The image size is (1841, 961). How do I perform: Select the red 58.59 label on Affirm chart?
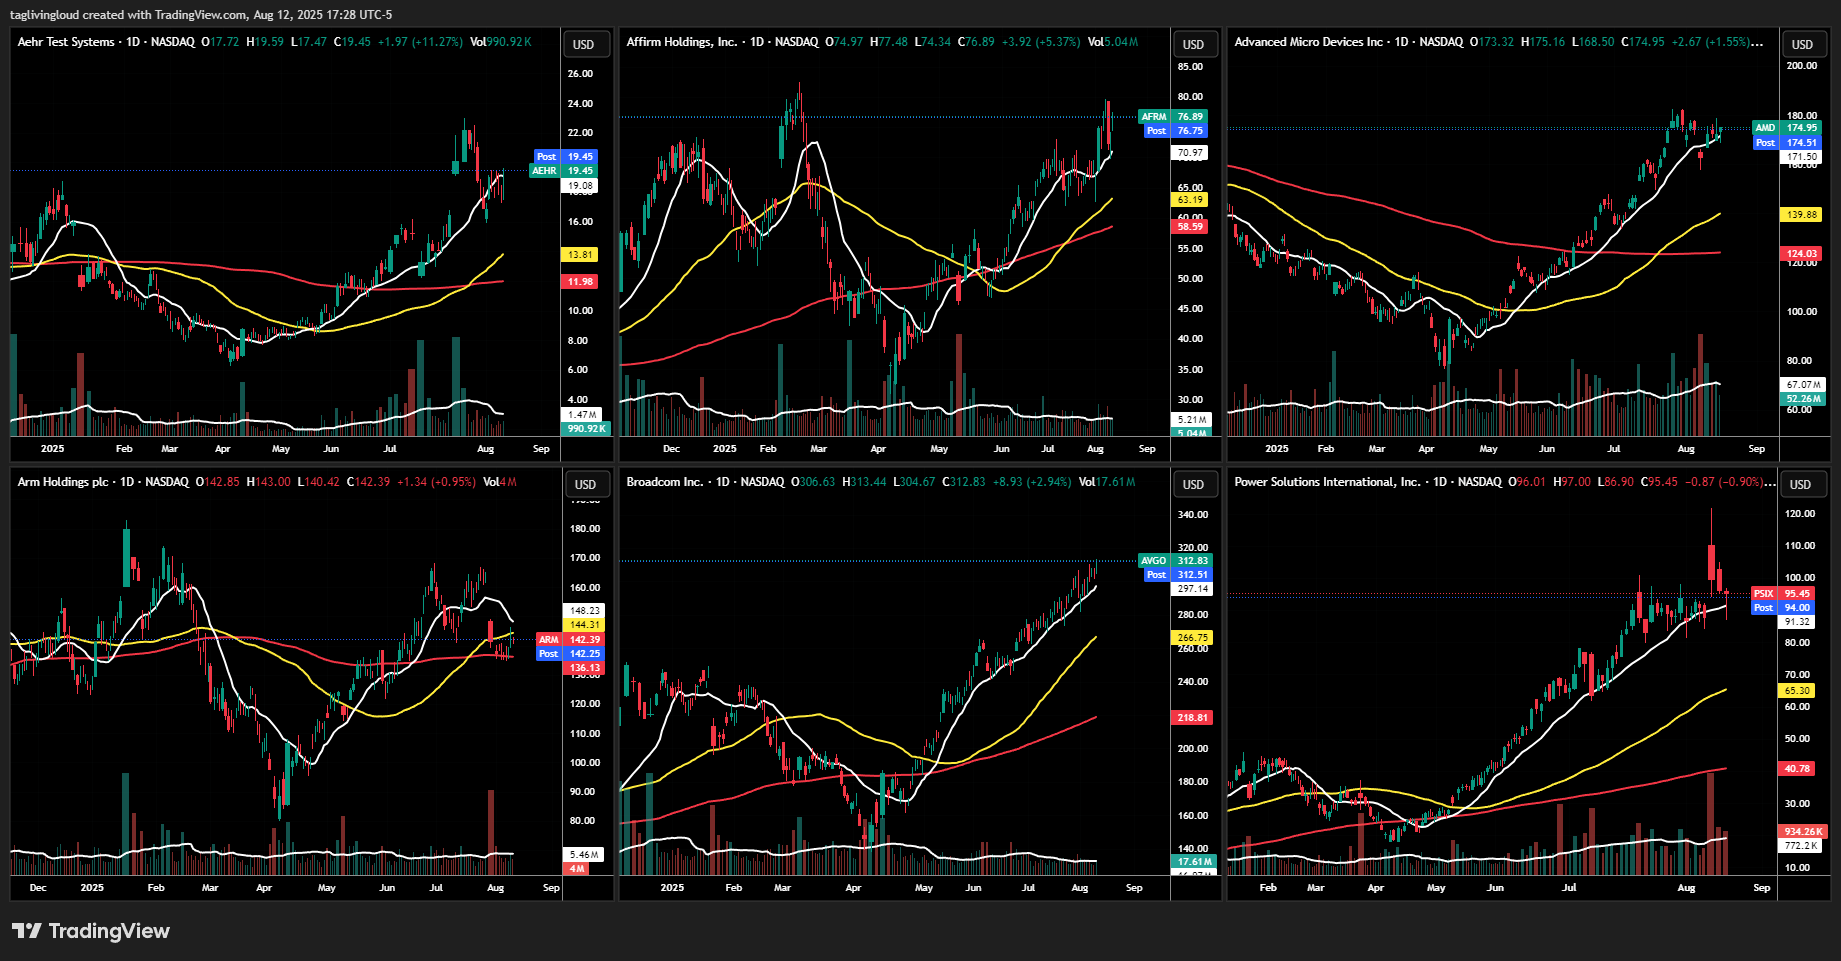(1190, 227)
